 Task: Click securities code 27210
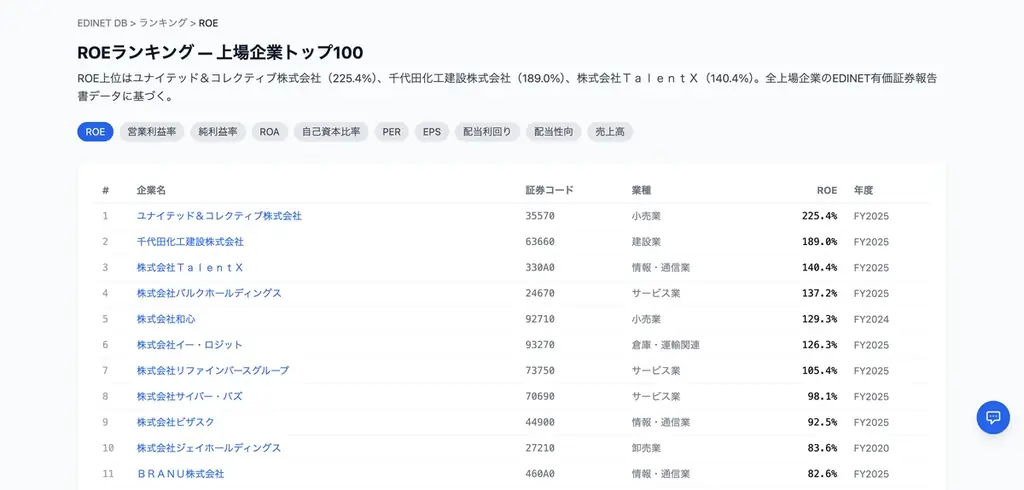540,448
